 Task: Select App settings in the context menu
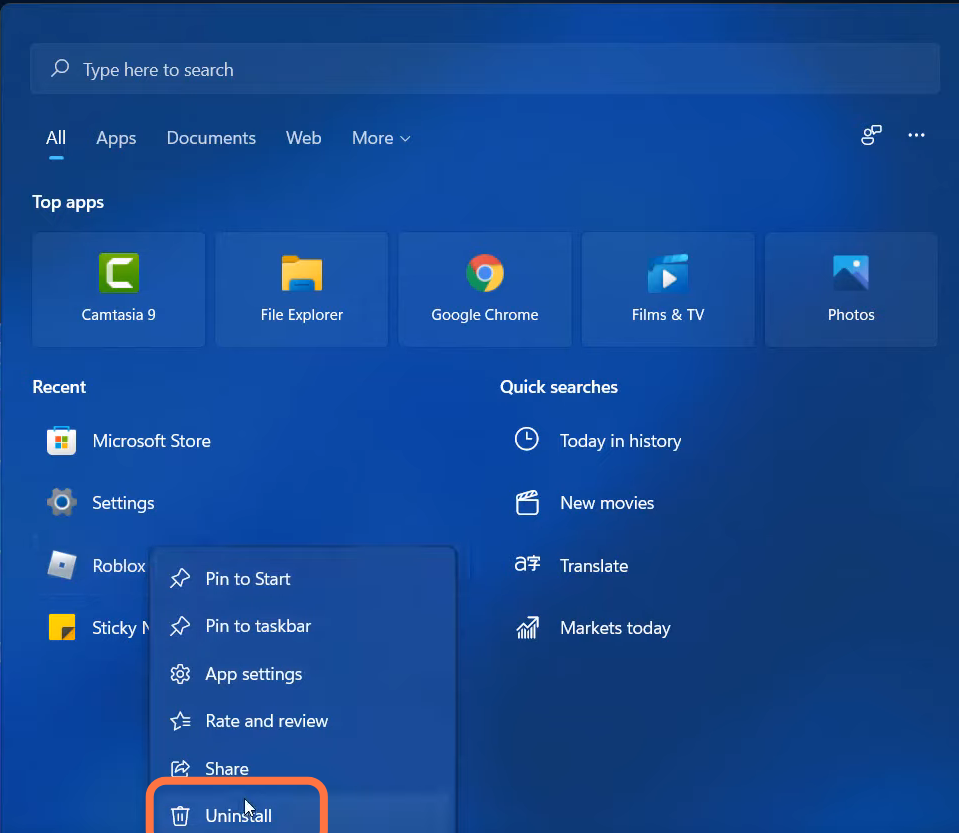tap(303, 674)
